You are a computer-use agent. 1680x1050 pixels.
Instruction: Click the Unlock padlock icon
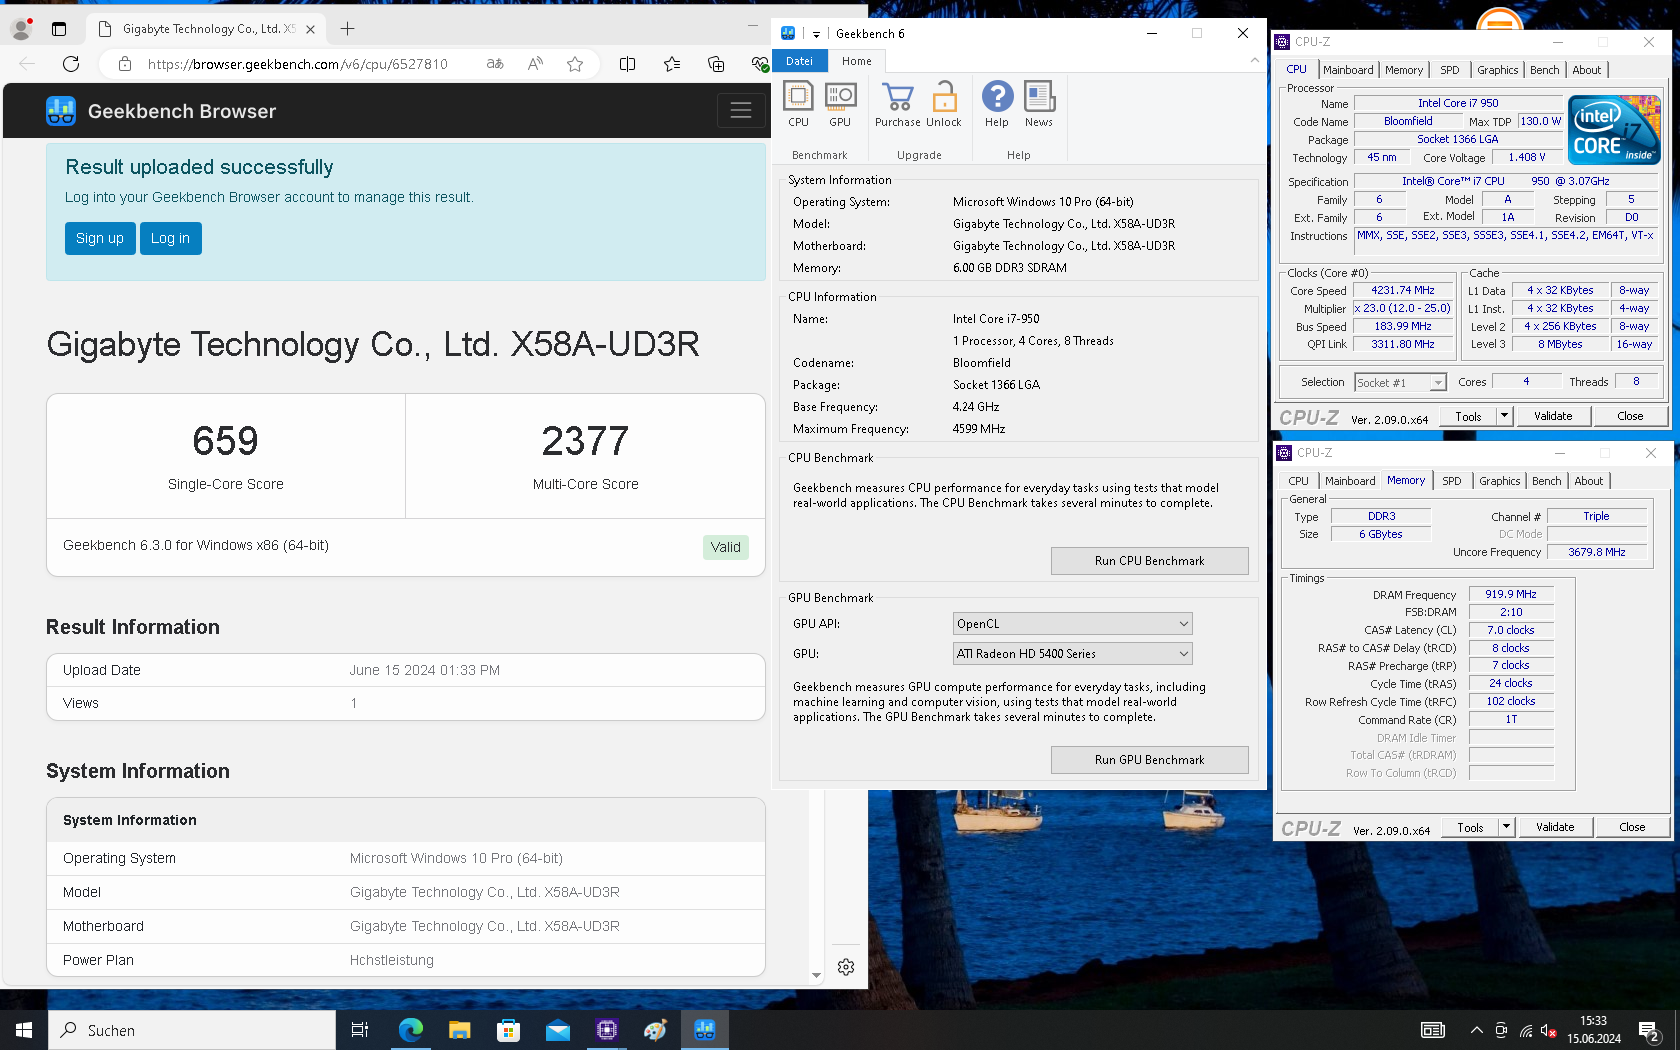(944, 105)
